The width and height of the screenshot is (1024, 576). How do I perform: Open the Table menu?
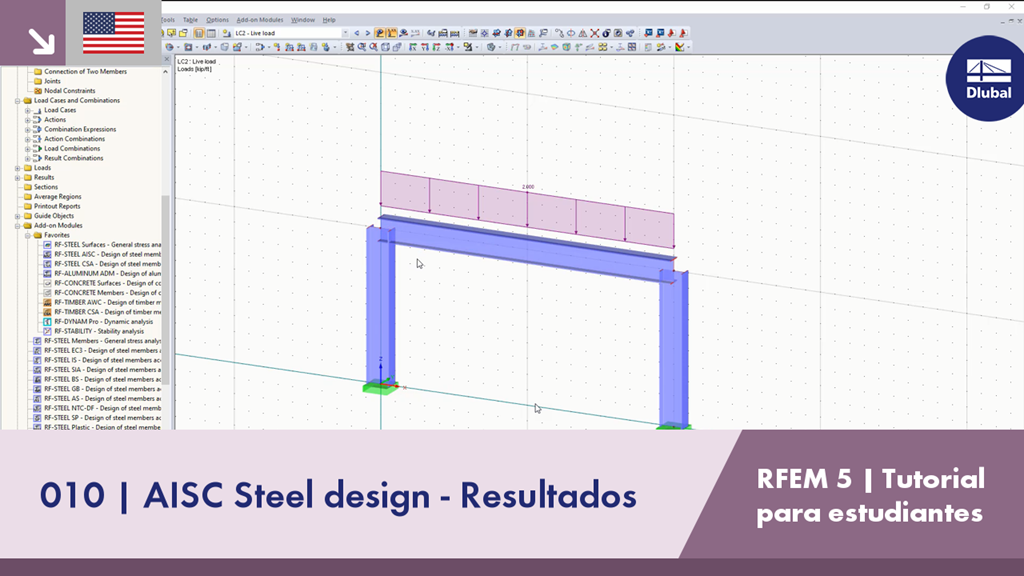190,20
